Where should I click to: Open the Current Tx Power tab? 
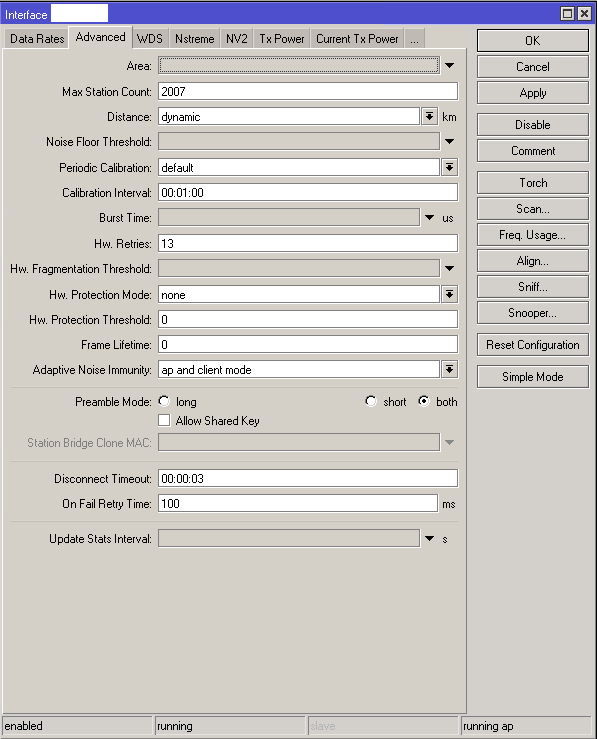coord(357,39)
